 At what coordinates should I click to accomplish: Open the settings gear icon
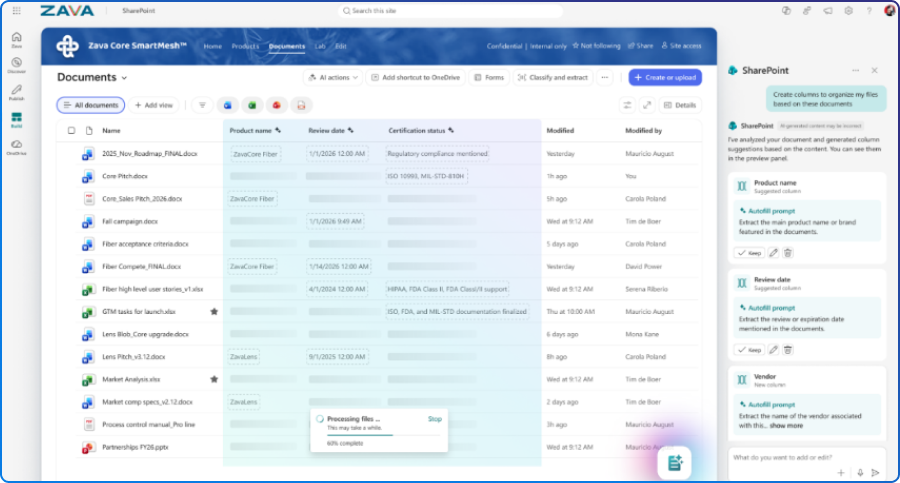[848, 10]
